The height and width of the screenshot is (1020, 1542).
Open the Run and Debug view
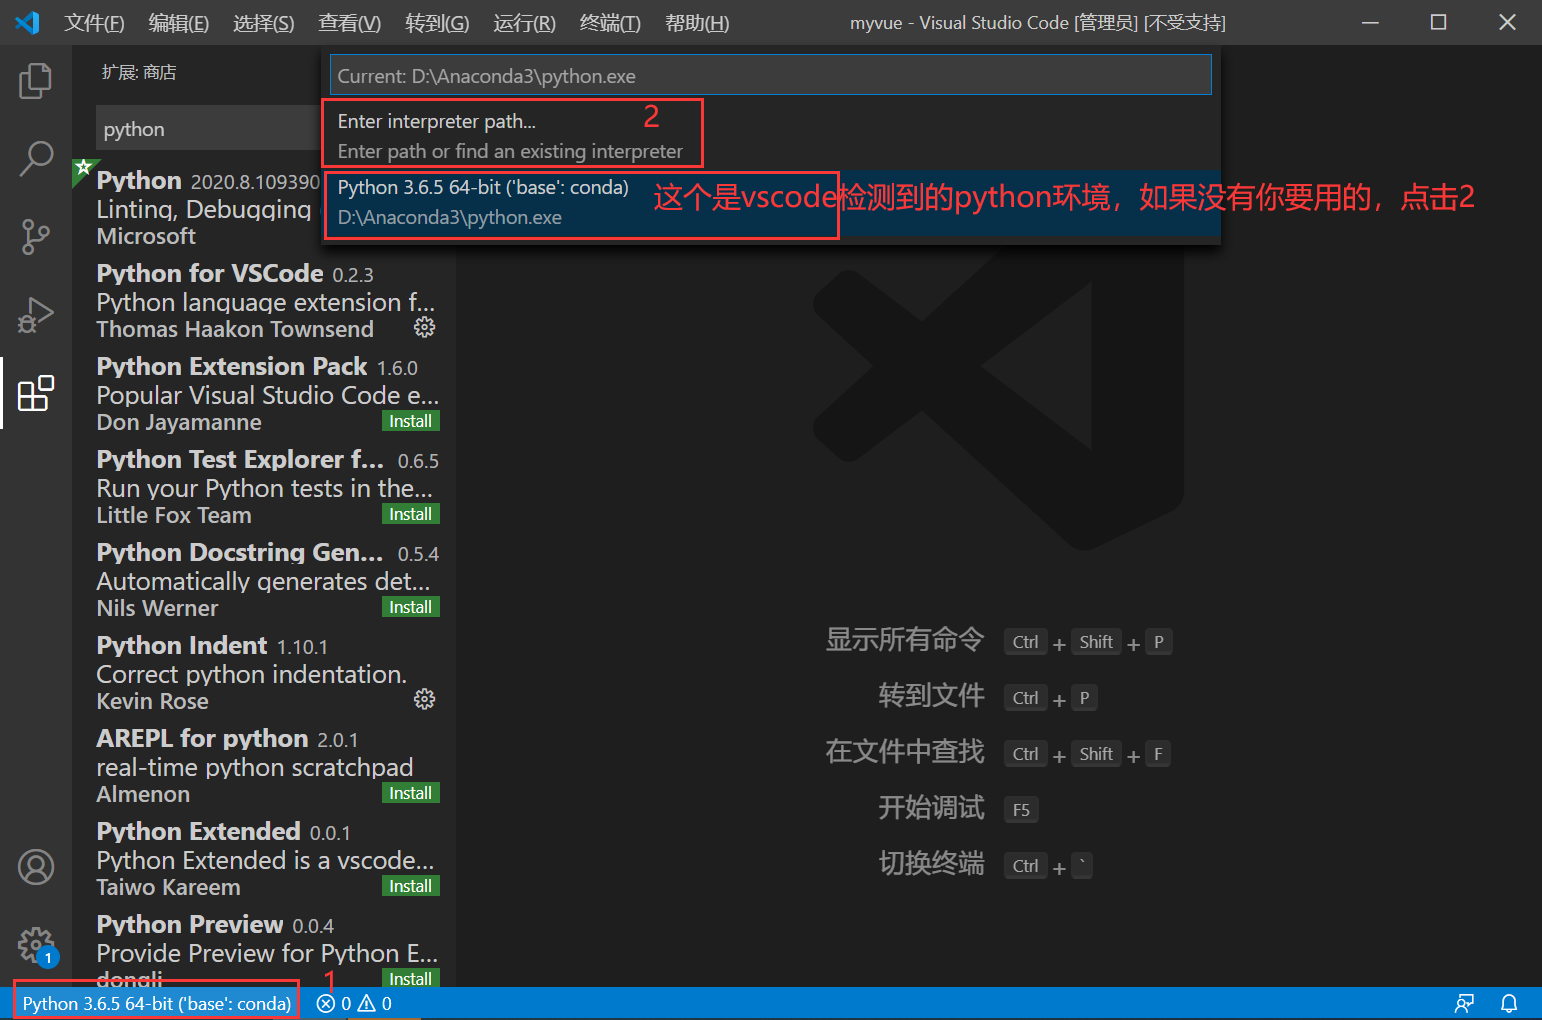[x=35, y=315]
